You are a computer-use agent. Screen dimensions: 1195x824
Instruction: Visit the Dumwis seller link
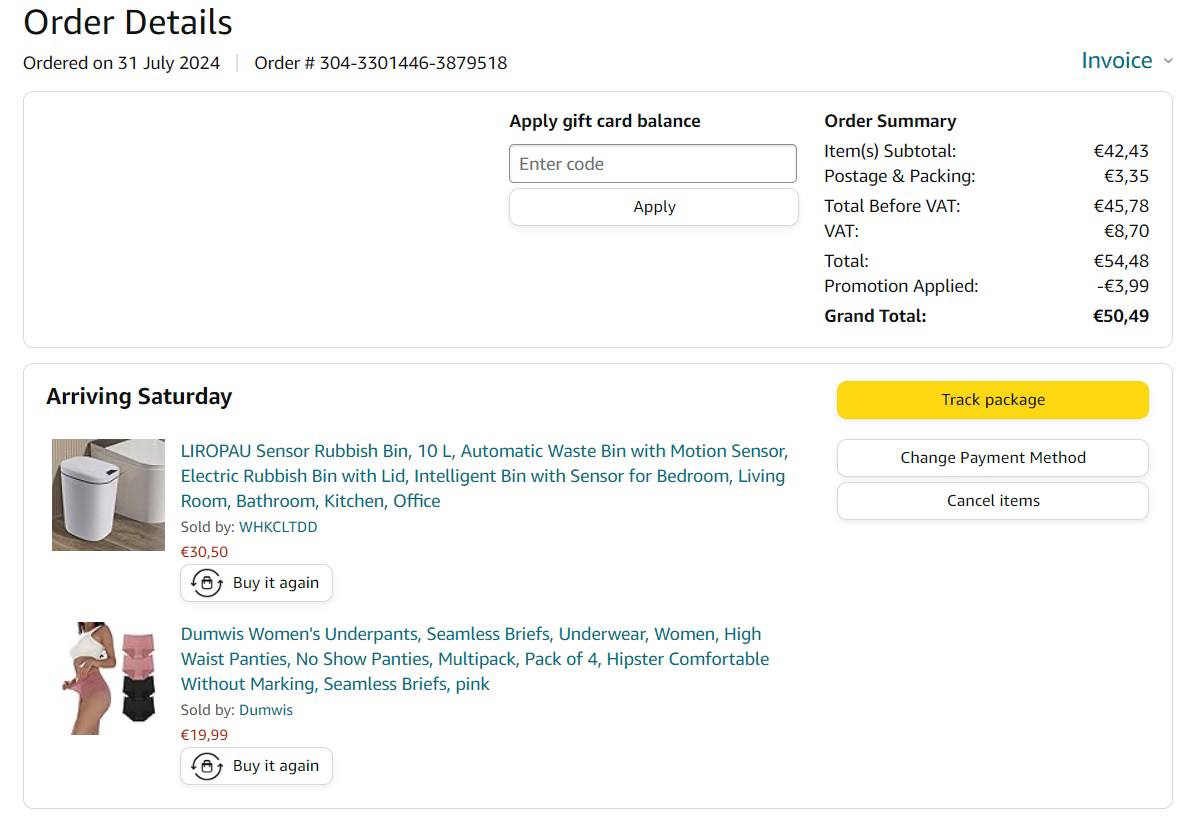click(266, 710)
